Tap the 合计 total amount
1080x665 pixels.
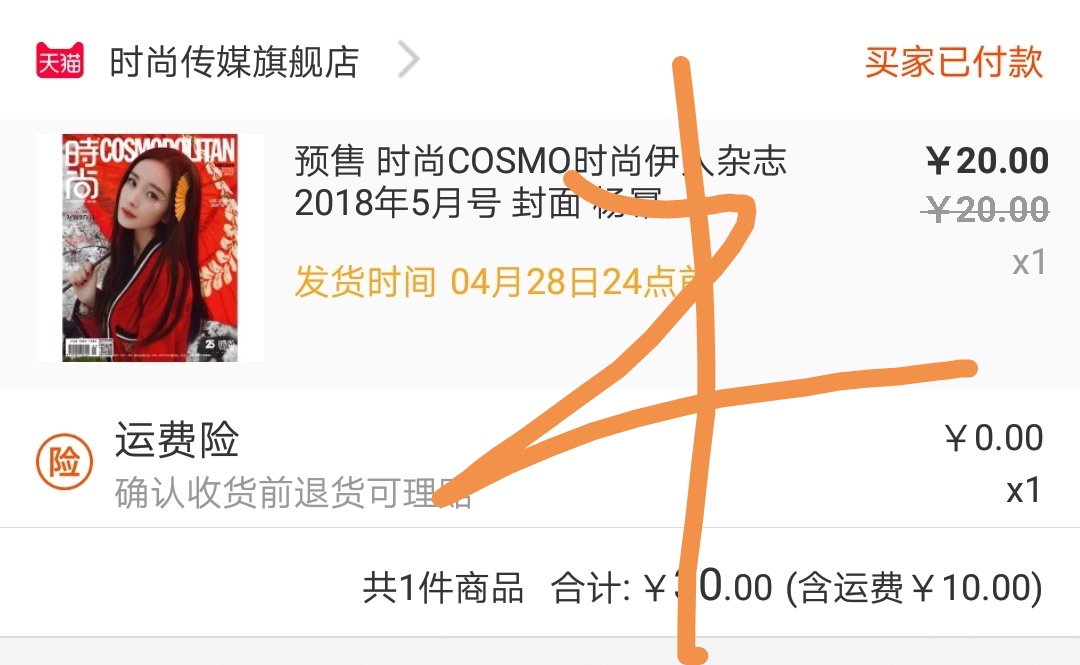[x=661, y=588]
